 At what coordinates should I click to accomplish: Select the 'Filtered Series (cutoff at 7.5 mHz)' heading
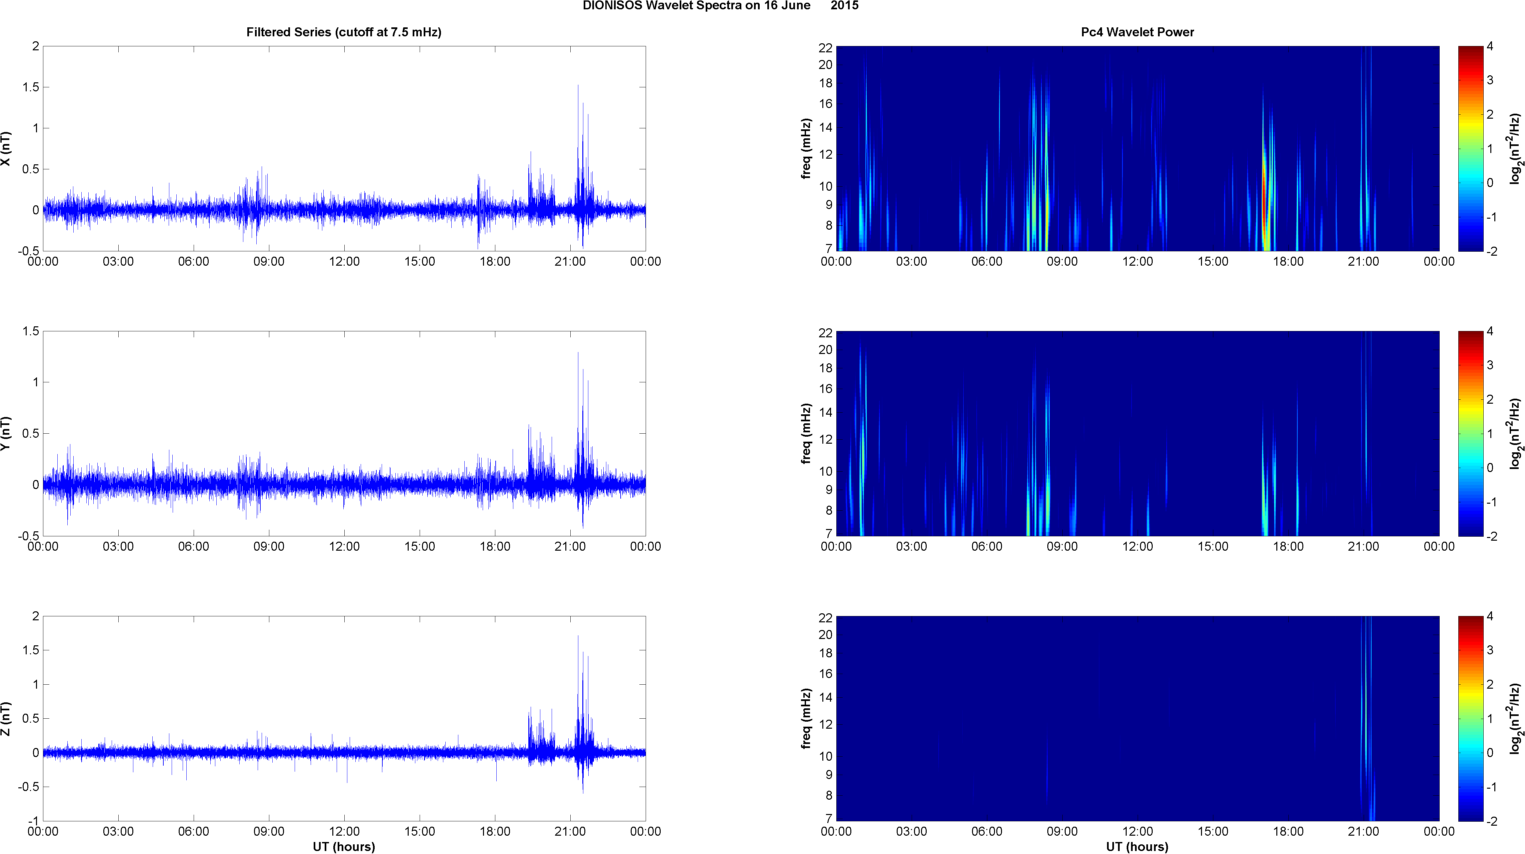click(x=344, y=32)
